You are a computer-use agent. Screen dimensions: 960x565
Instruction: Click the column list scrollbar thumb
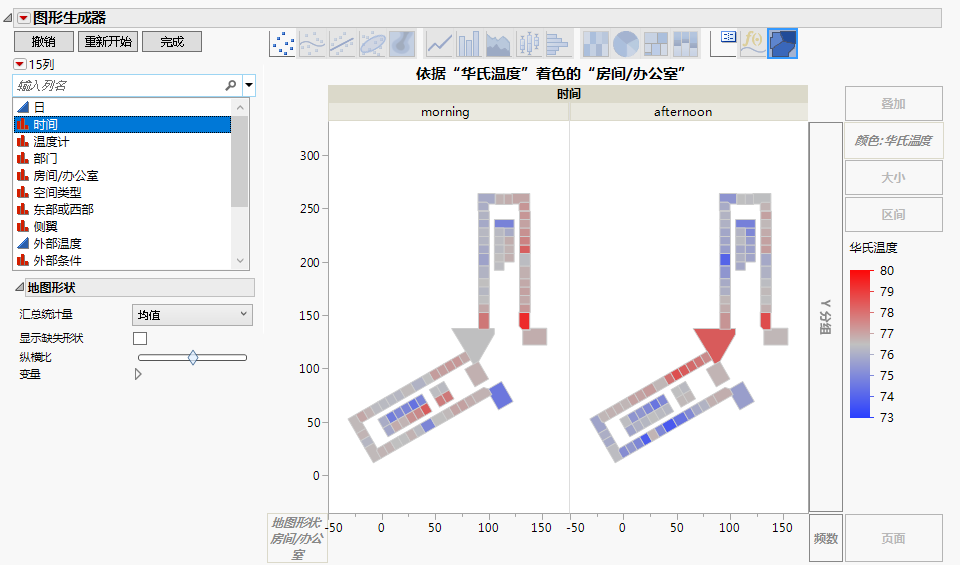[x=240, y=162]
